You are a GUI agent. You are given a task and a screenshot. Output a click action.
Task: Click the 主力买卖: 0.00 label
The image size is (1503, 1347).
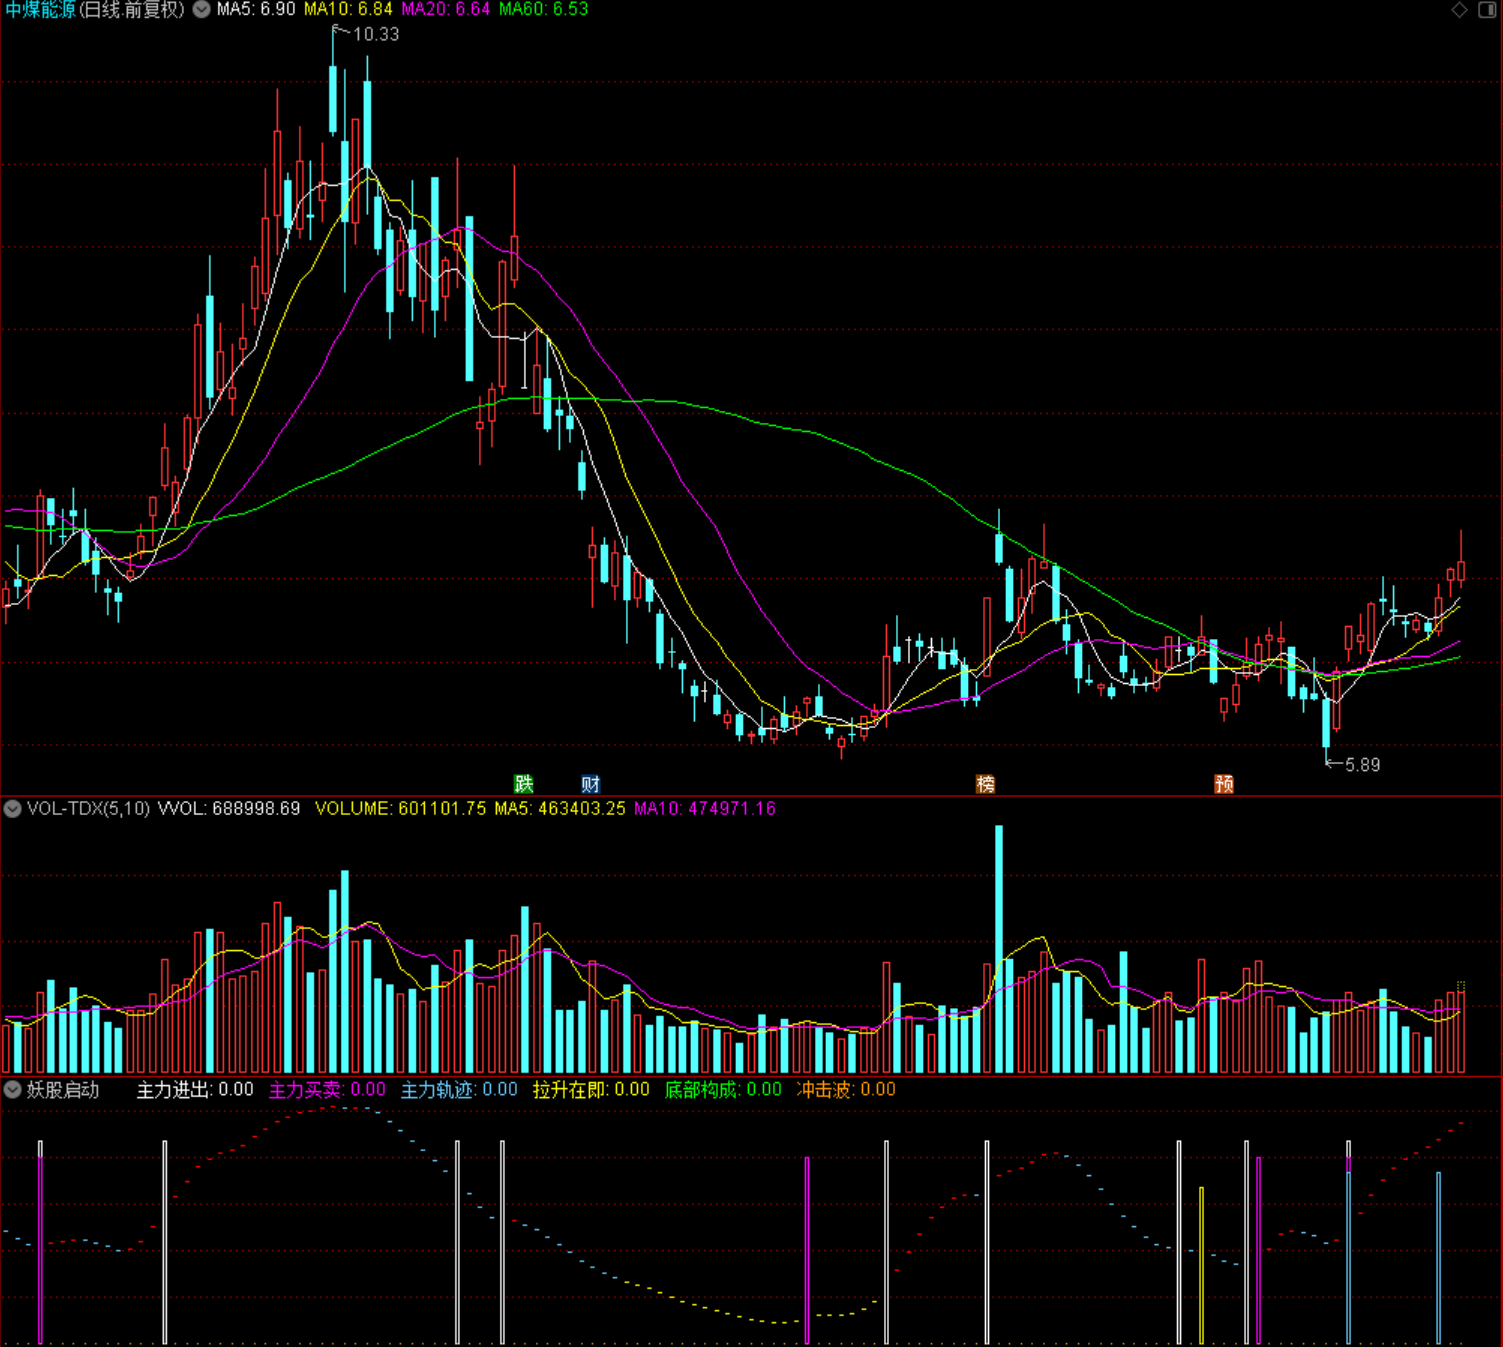pos(327,1090)
